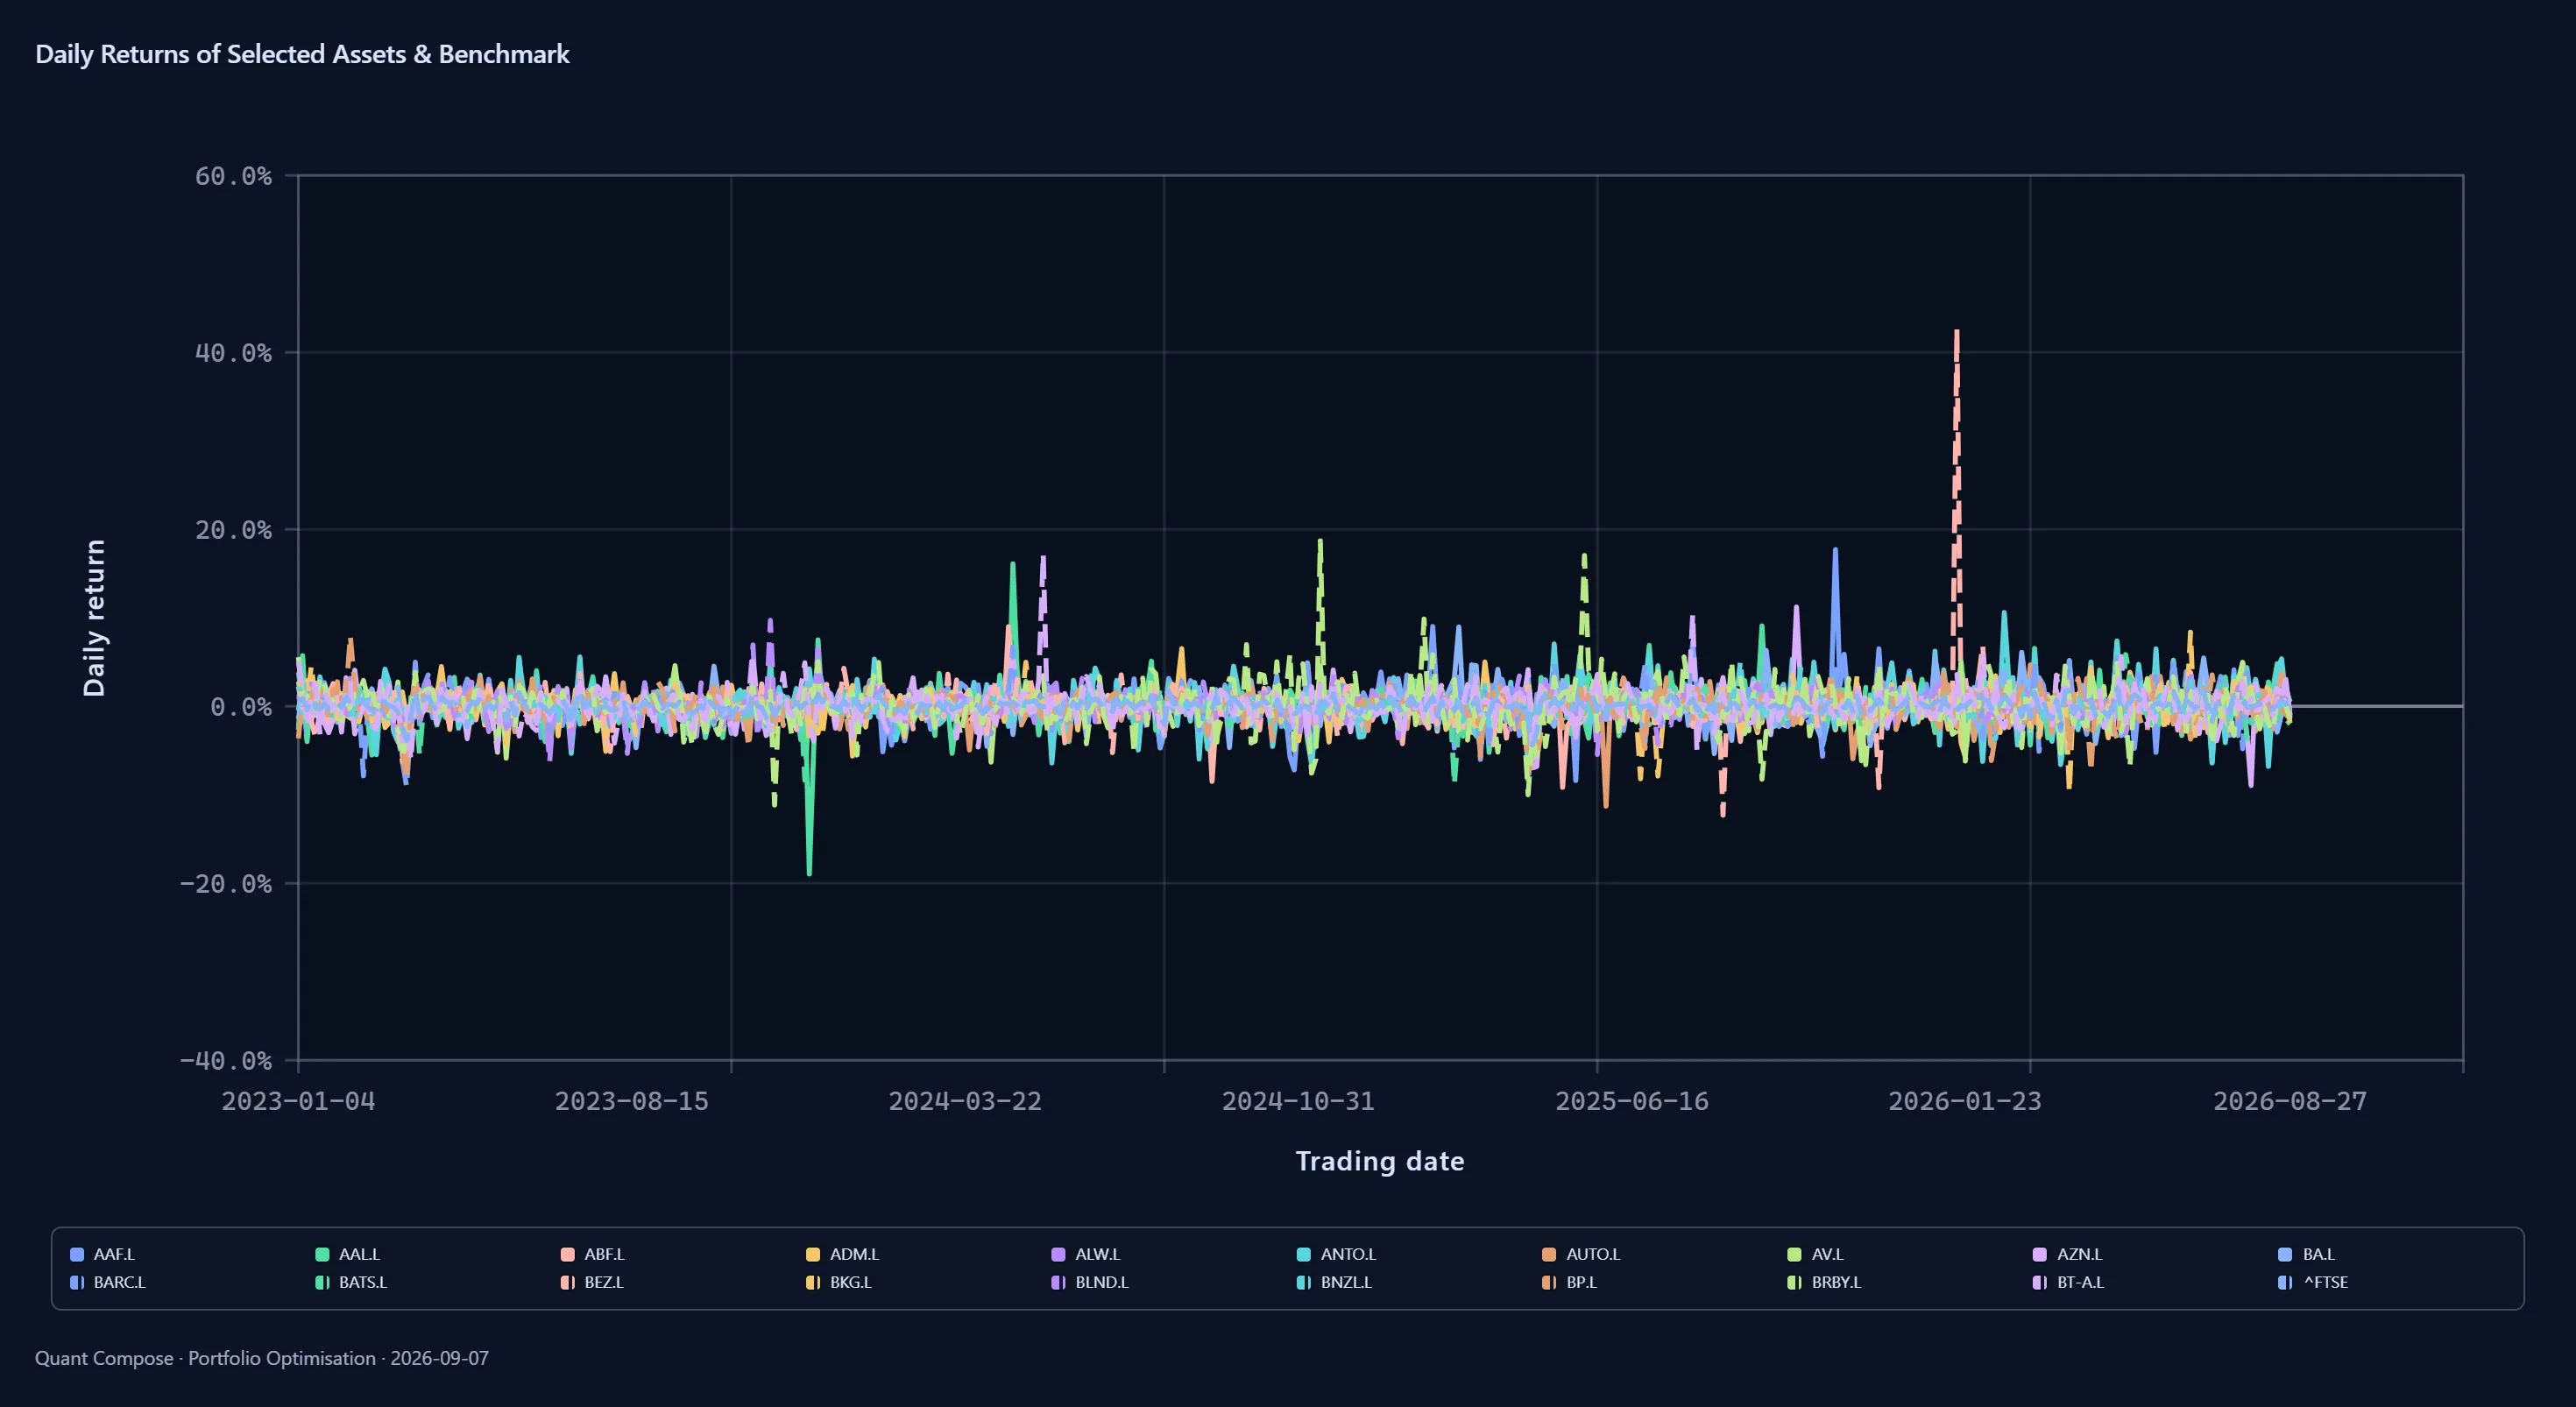Click the -20.0% y-axis tick label
The image size is (2576, 1407).
pos(225,884)
